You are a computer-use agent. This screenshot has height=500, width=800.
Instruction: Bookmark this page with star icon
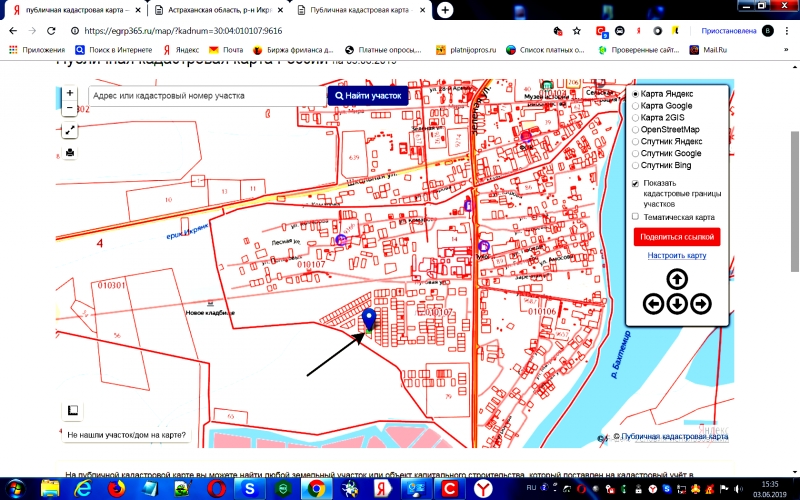tap(577, 31)
